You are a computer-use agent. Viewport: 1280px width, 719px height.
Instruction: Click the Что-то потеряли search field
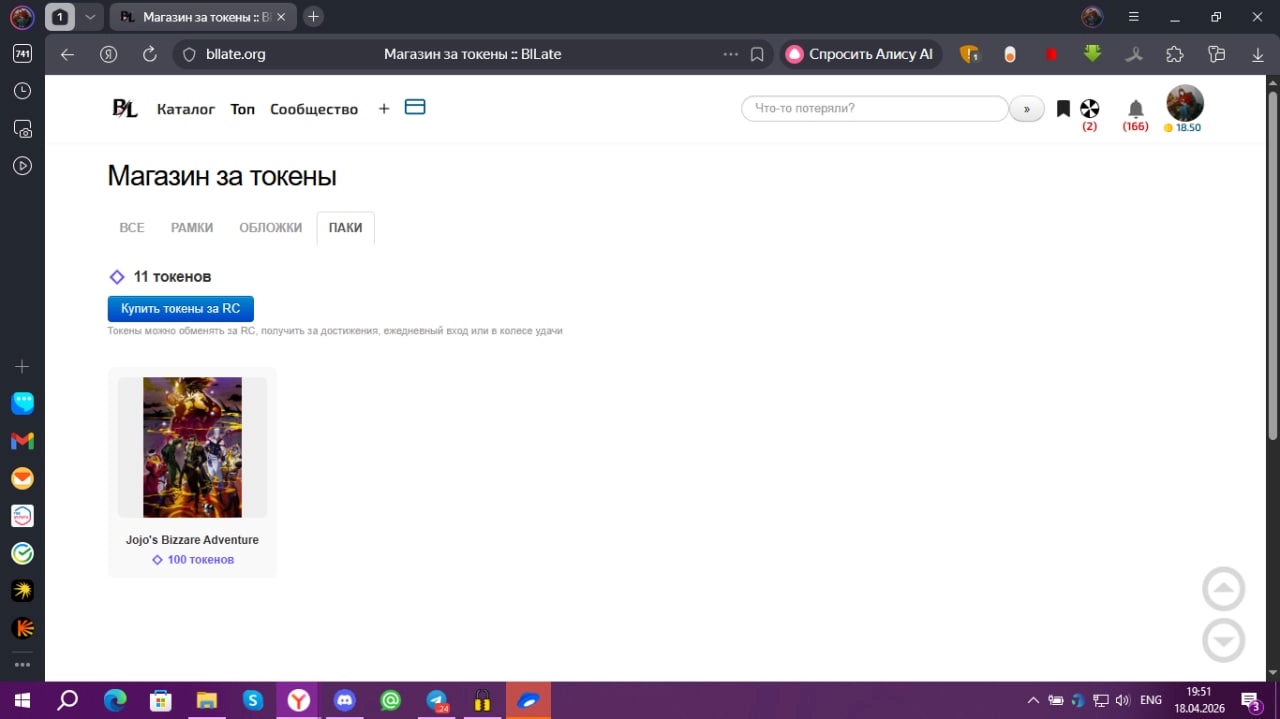pos(874,108)
